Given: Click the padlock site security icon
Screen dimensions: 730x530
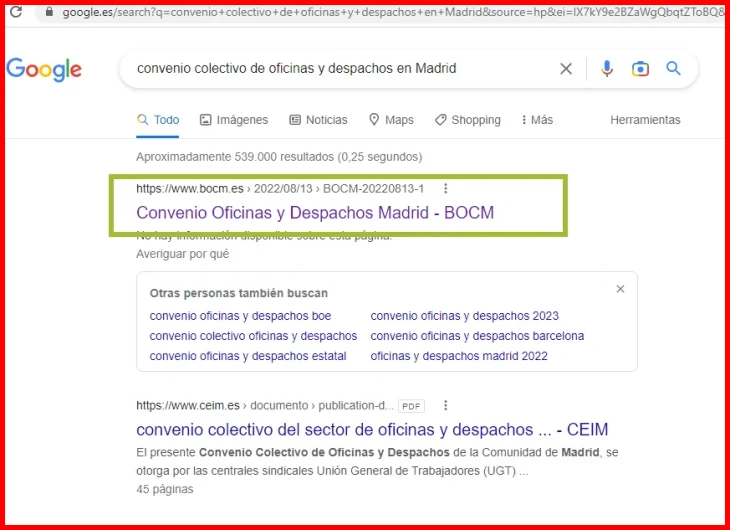Looking at the screenshot, I should pos(49,12).
